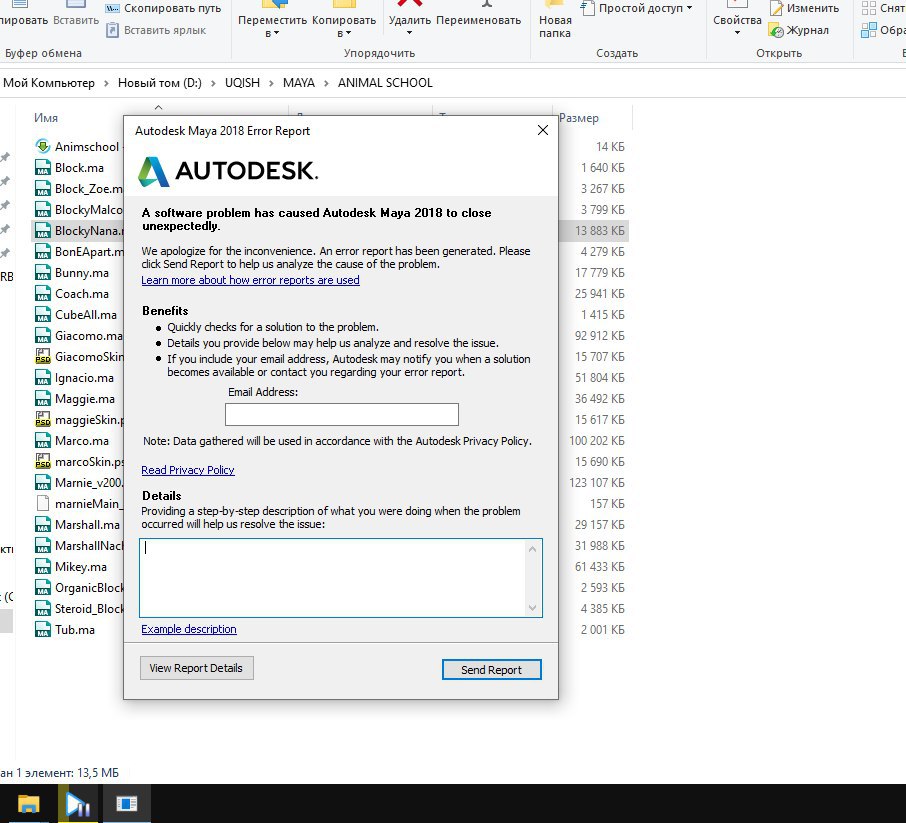Expand breadcrumb arrow after UQISH
906x823 pixels.
tap(271, 83)
